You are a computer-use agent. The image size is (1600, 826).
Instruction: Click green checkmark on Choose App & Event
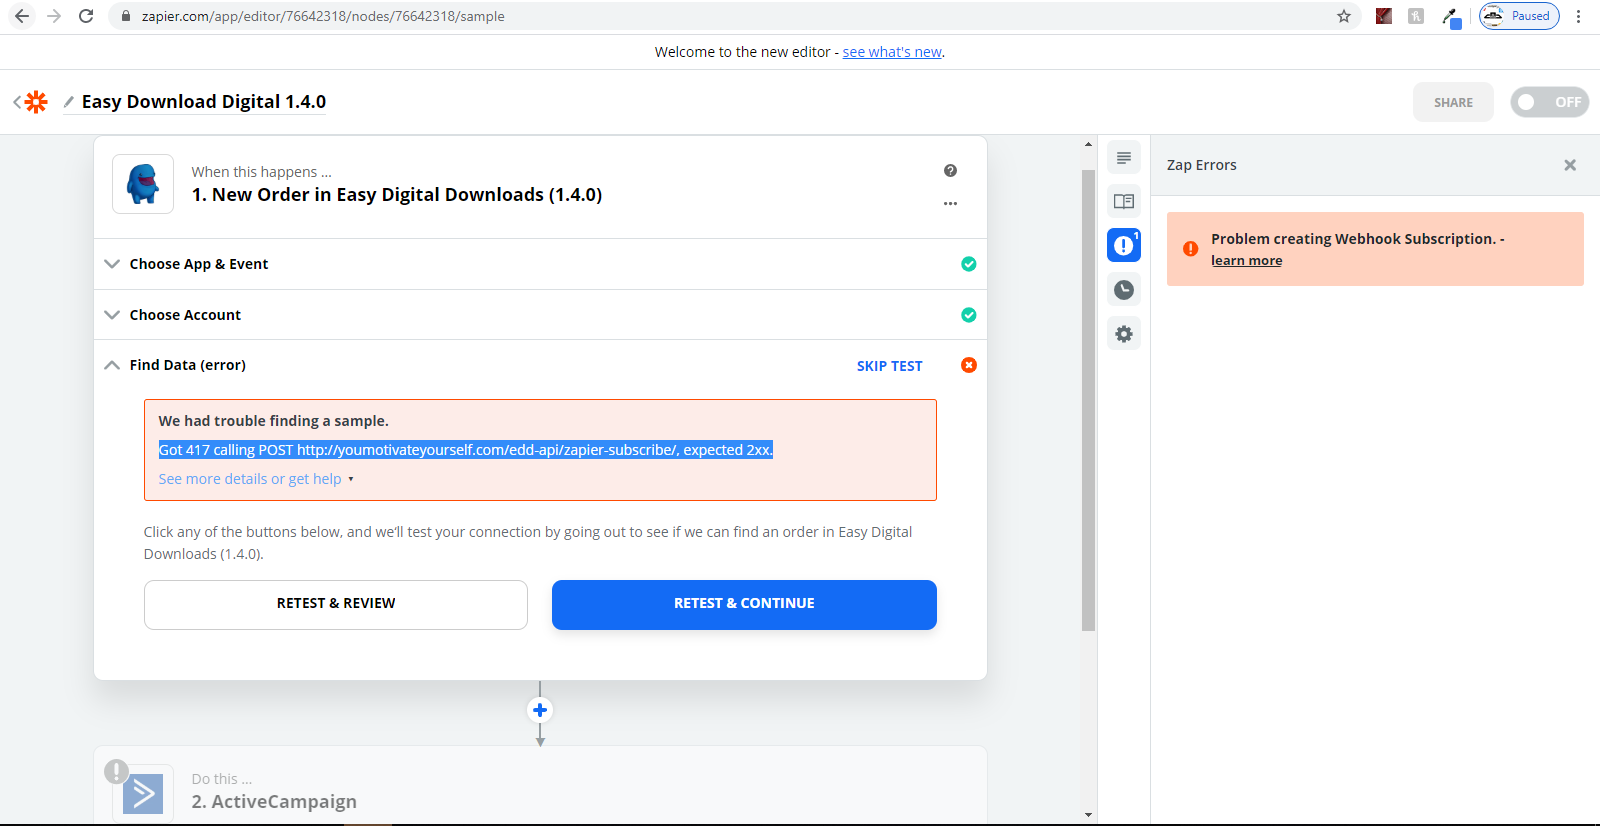[x=969, y=264]
